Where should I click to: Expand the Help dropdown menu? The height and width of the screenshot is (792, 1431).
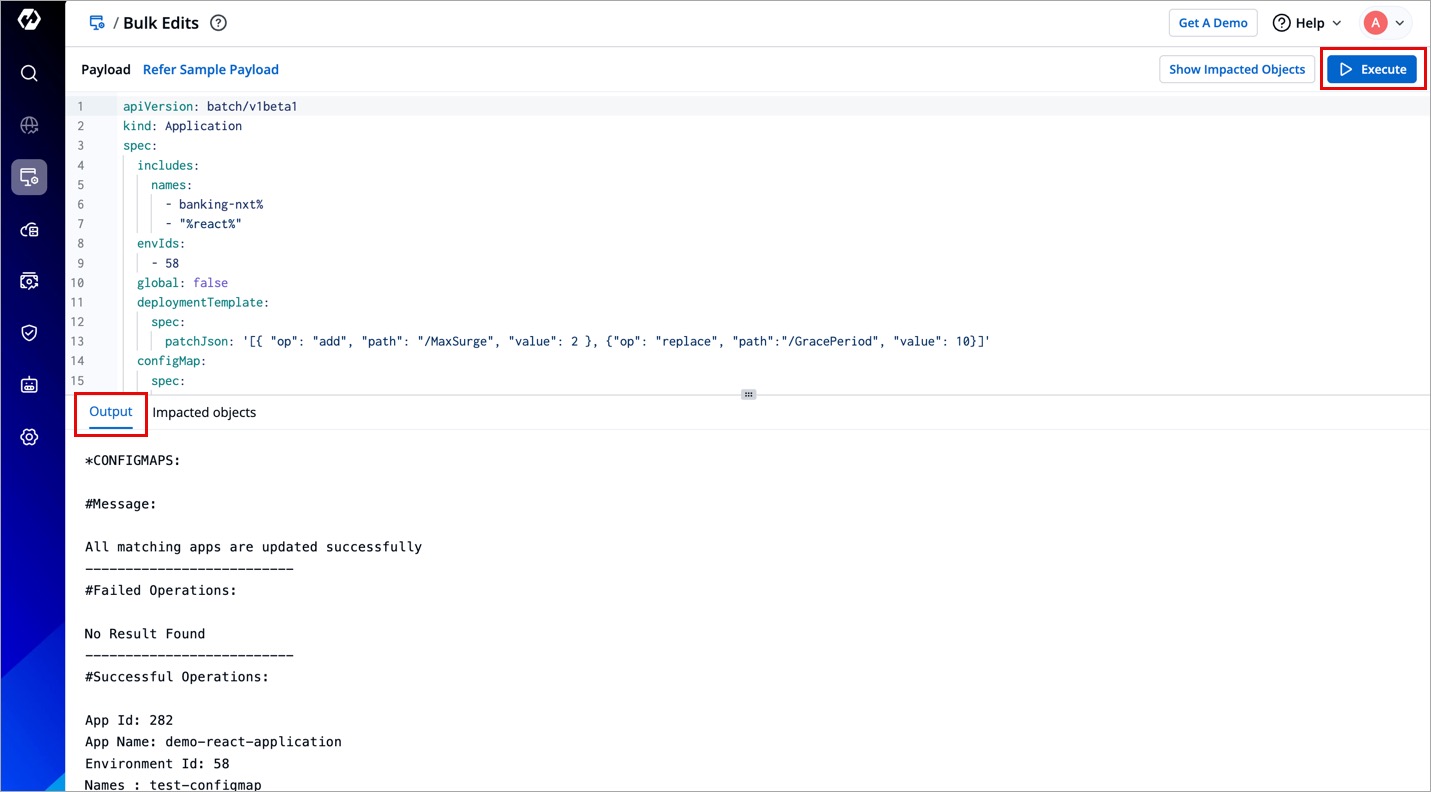click(1307, 23)
